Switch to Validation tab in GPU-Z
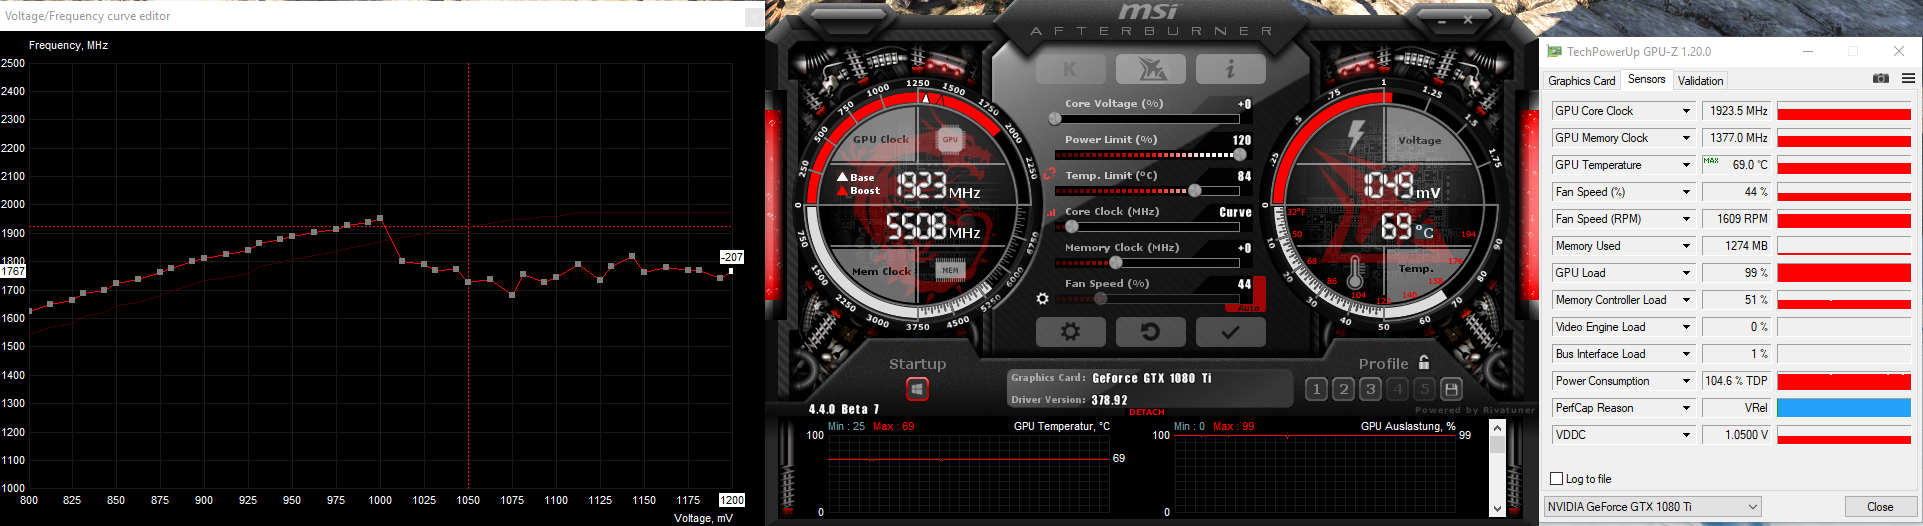The width and height of the screenshot is (1923, 526). point(1700,81)
